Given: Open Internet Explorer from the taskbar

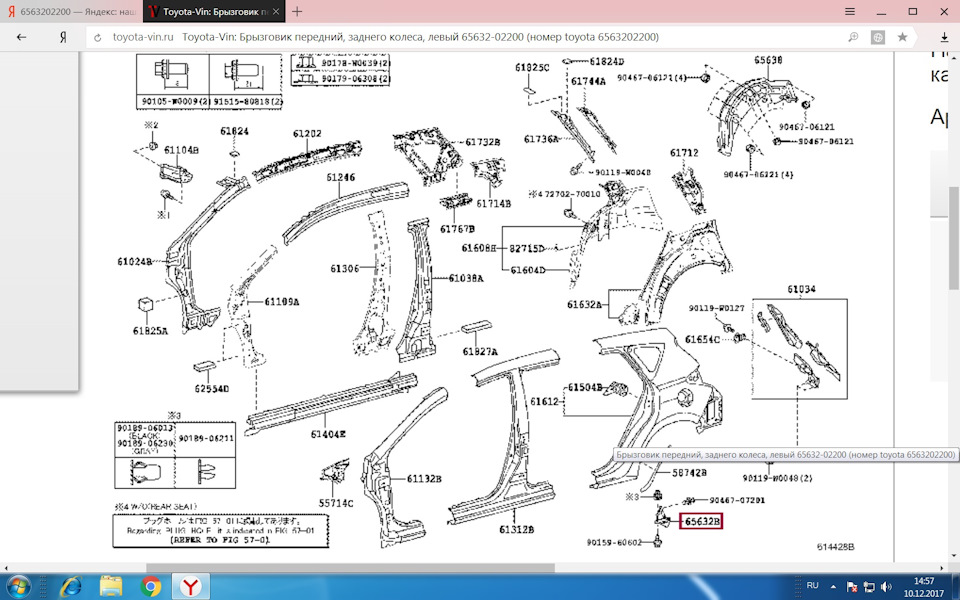Looking at the screenshot, I should pos(70,585).
